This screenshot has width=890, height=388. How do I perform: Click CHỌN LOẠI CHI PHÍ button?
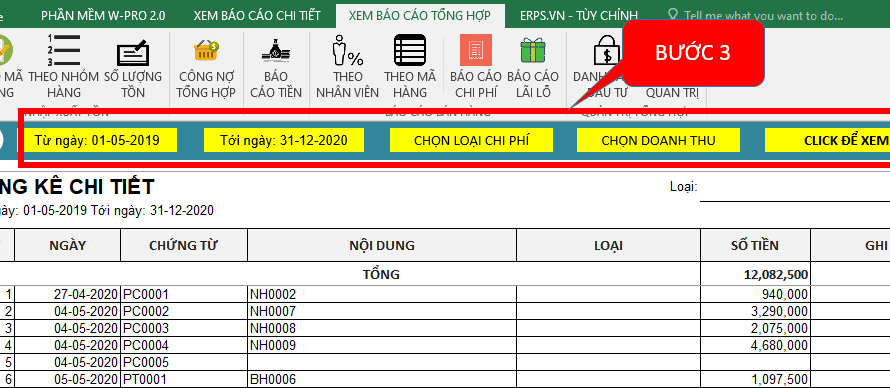[x=471, y=140]
